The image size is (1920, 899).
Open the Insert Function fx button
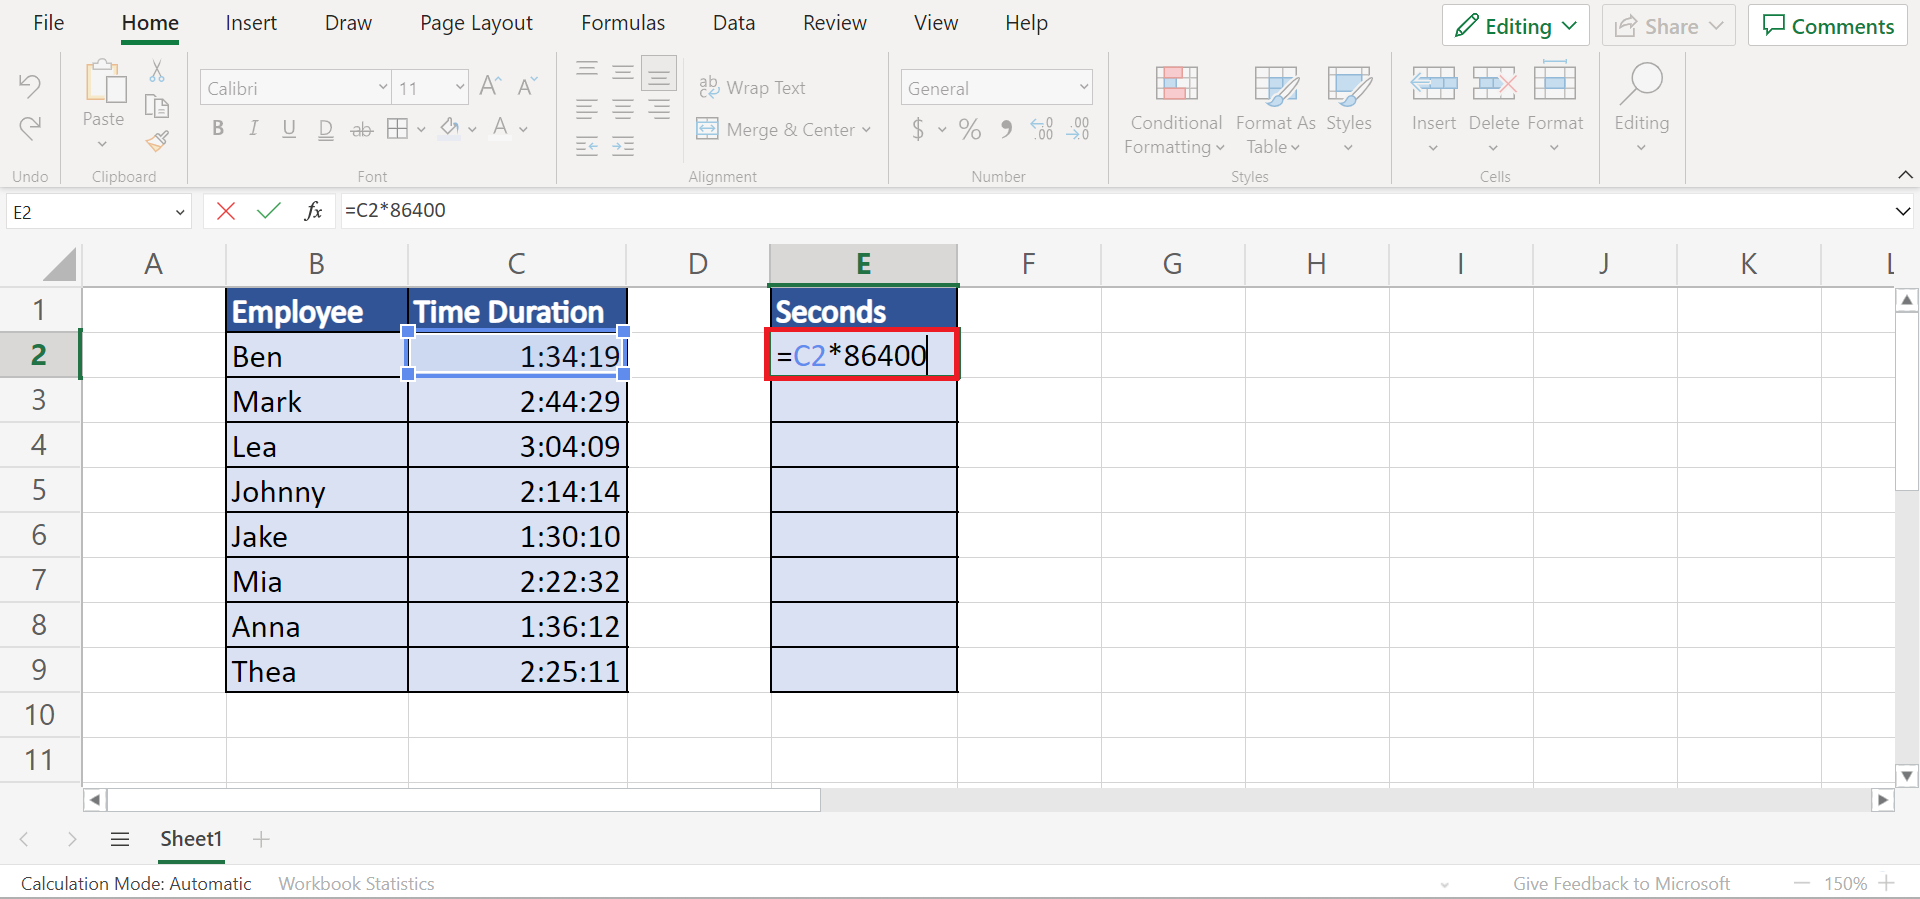313,211
